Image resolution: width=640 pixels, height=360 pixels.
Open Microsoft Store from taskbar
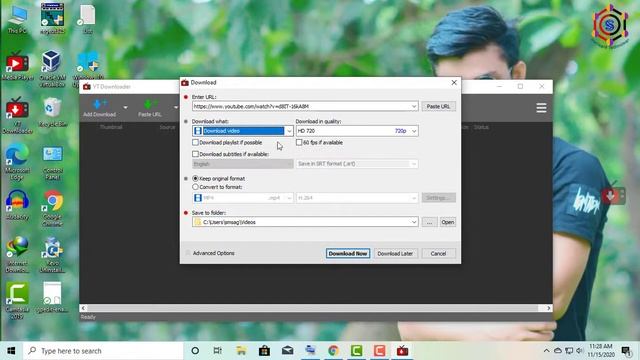[x=264, y=351]
